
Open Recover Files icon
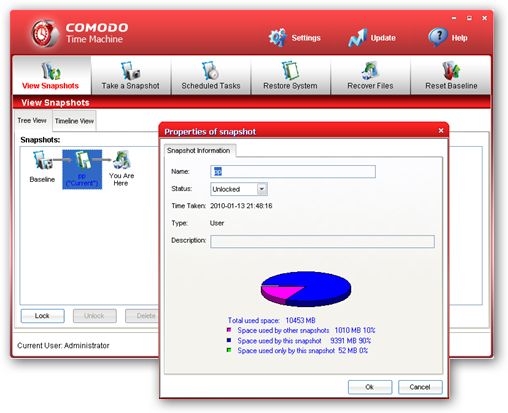coord(370,70)
